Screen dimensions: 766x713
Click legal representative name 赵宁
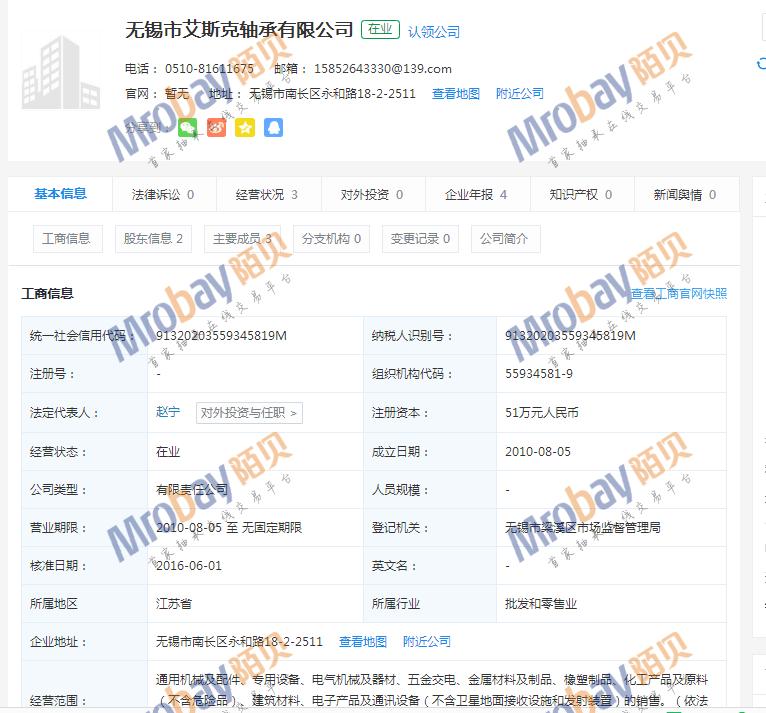point(168,412)
